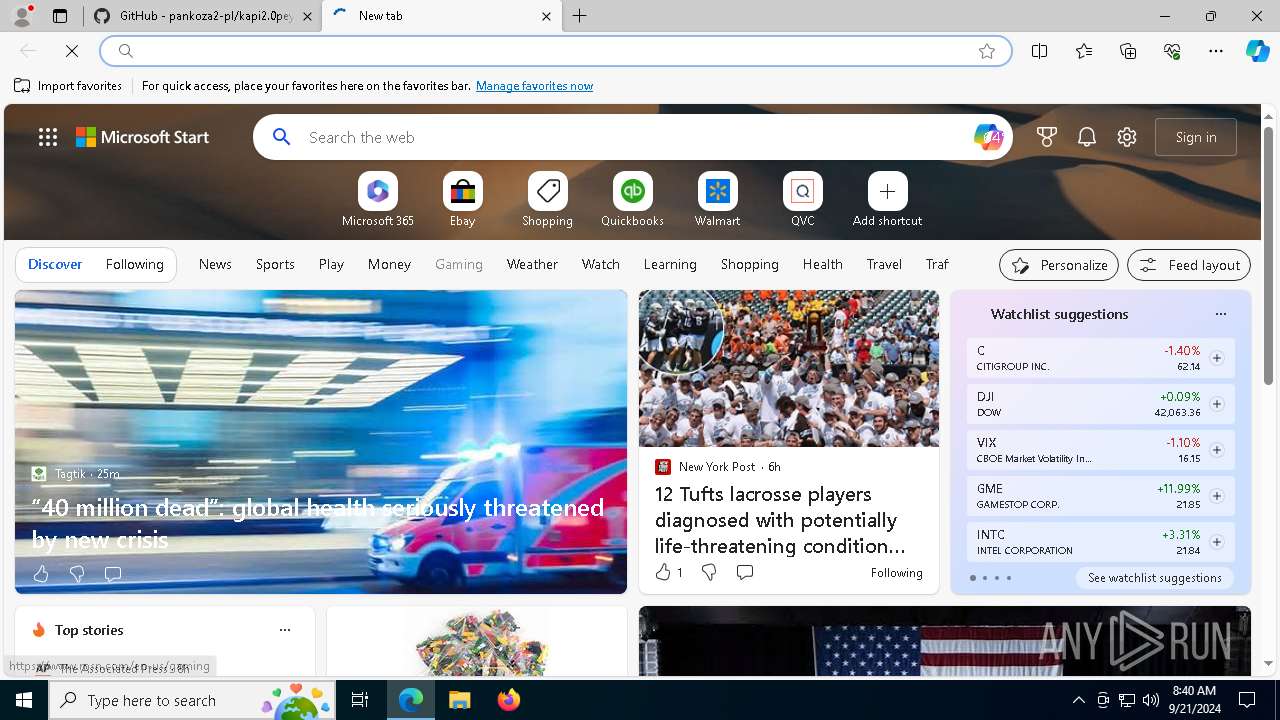Open the Copilot sidebar button
This screenshot has height=720, width=1280.
pos(1257,51)
